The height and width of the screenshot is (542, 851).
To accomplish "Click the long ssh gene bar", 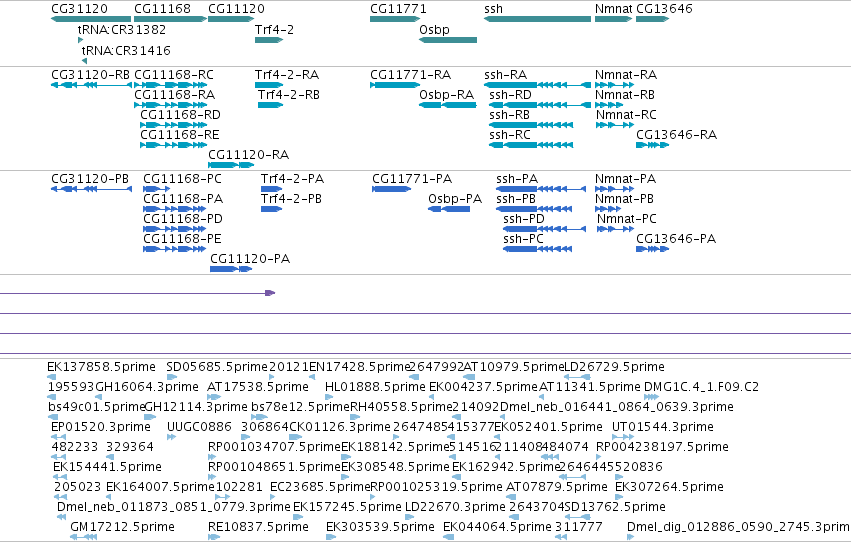I will tap(537, 19).
